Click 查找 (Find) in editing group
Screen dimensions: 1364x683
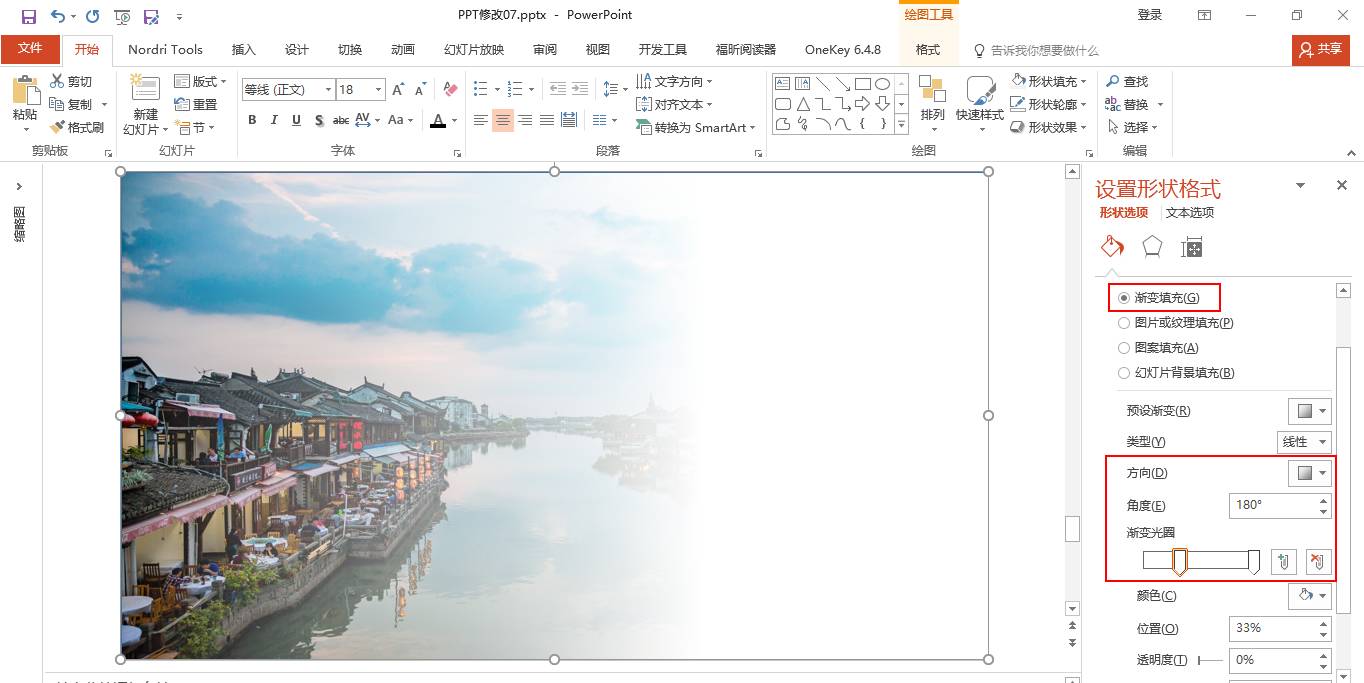coord(1127,81)
